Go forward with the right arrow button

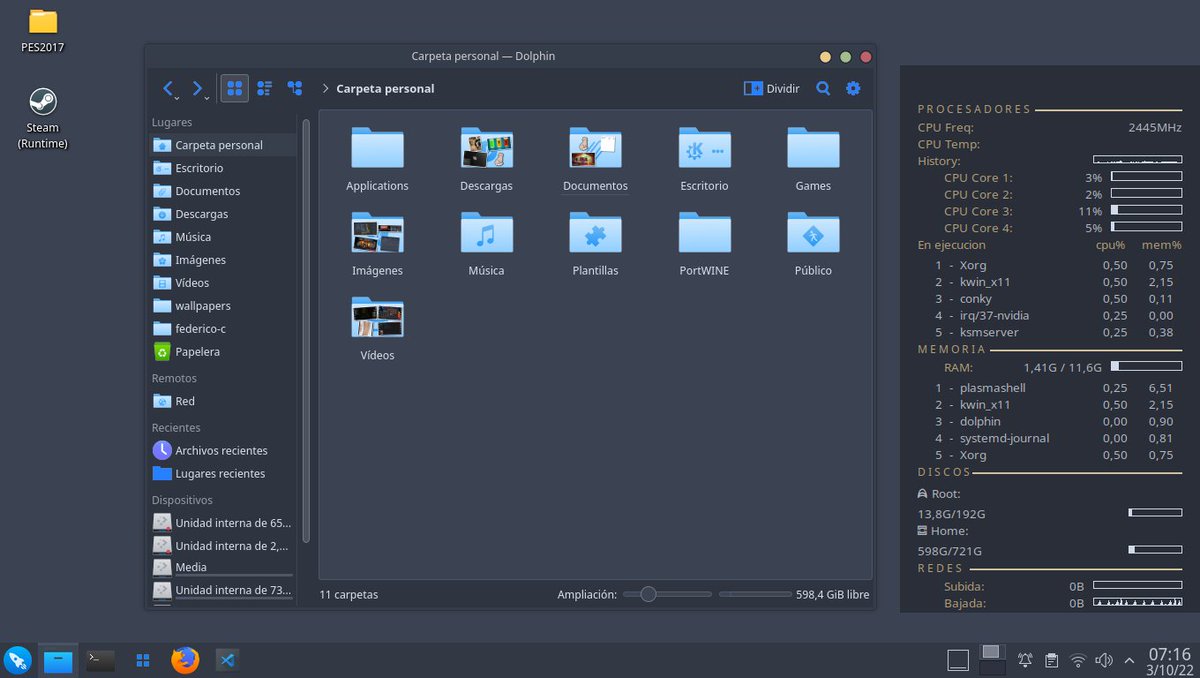coord(199,88)
